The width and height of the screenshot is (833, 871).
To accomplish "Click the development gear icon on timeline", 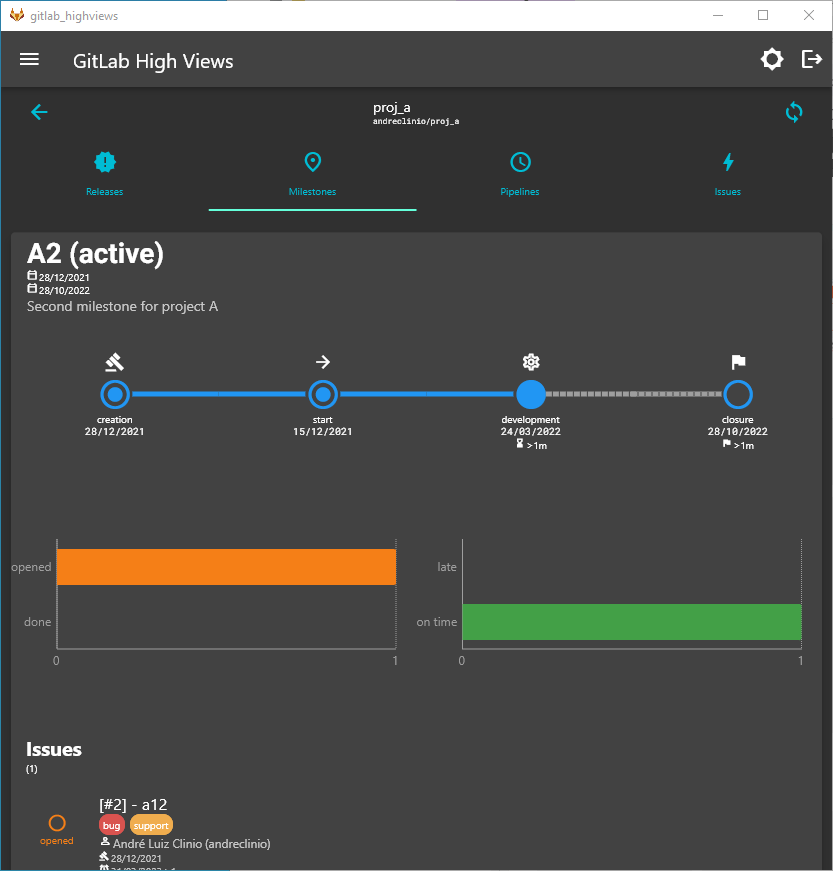I will (x=531, y=362).
